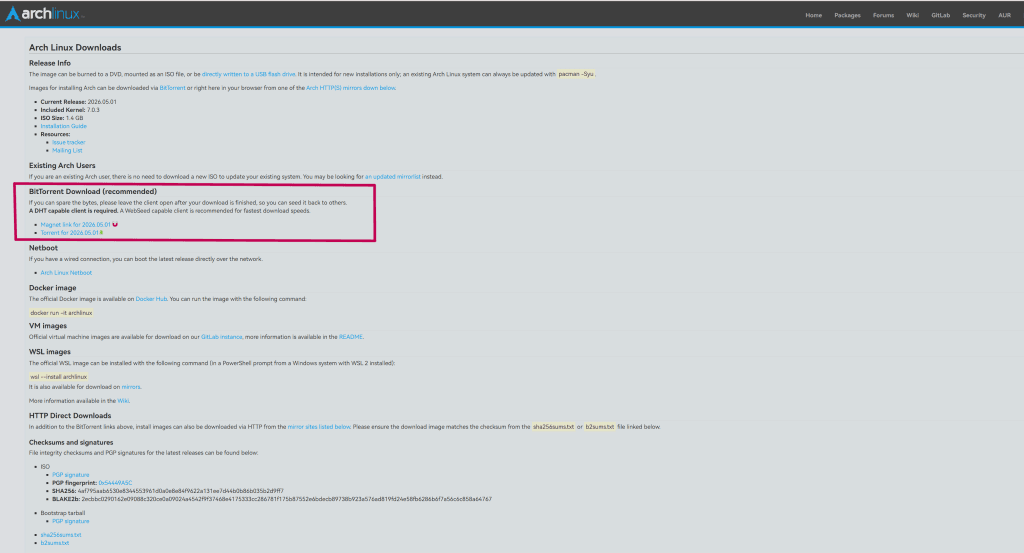
Task: Click the Current Release 2026.05.01 text
Action: pos(78,102)
